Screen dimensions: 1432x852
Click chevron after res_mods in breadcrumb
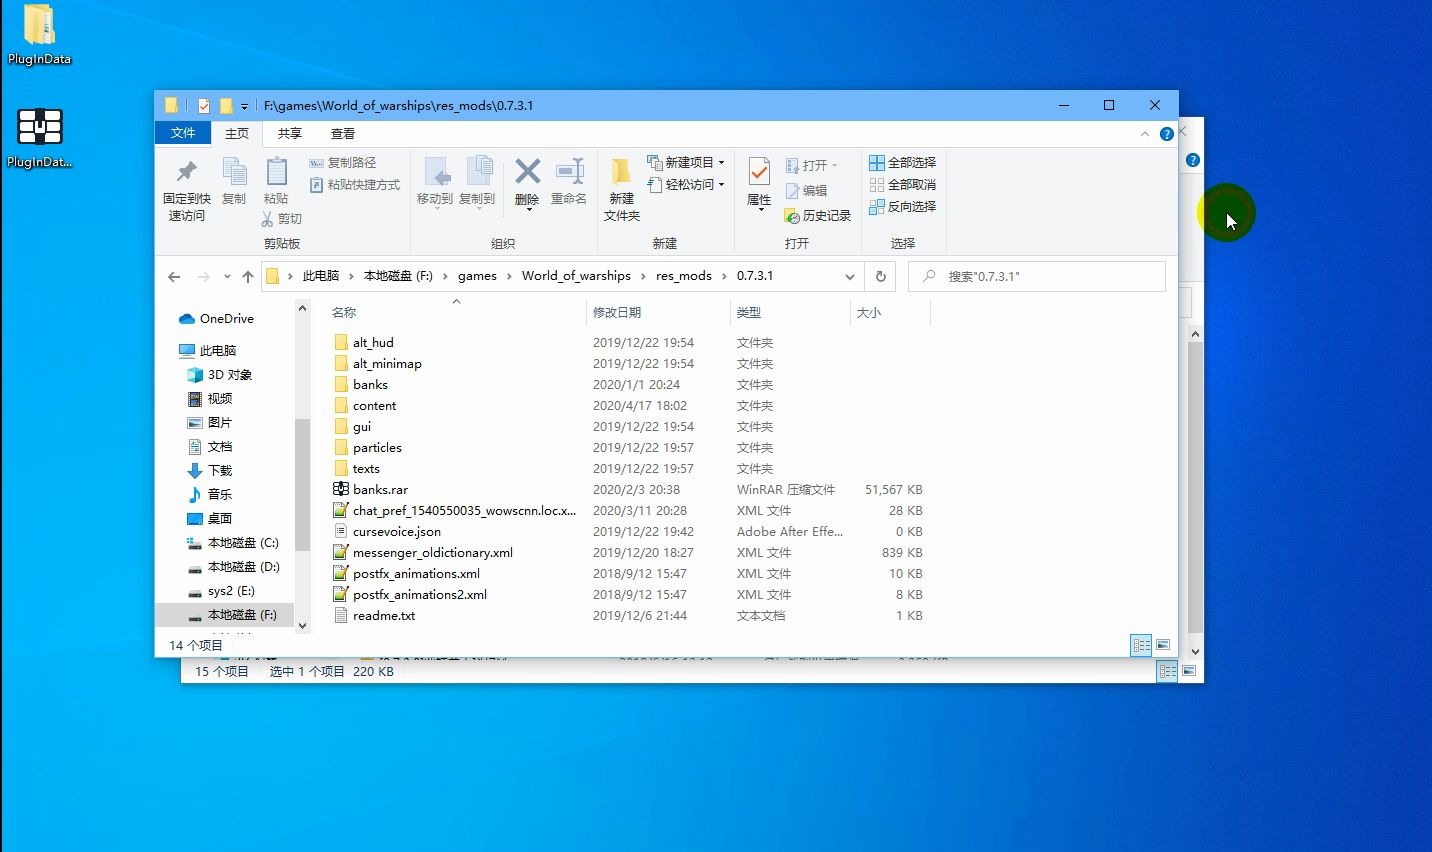(724, 276)
